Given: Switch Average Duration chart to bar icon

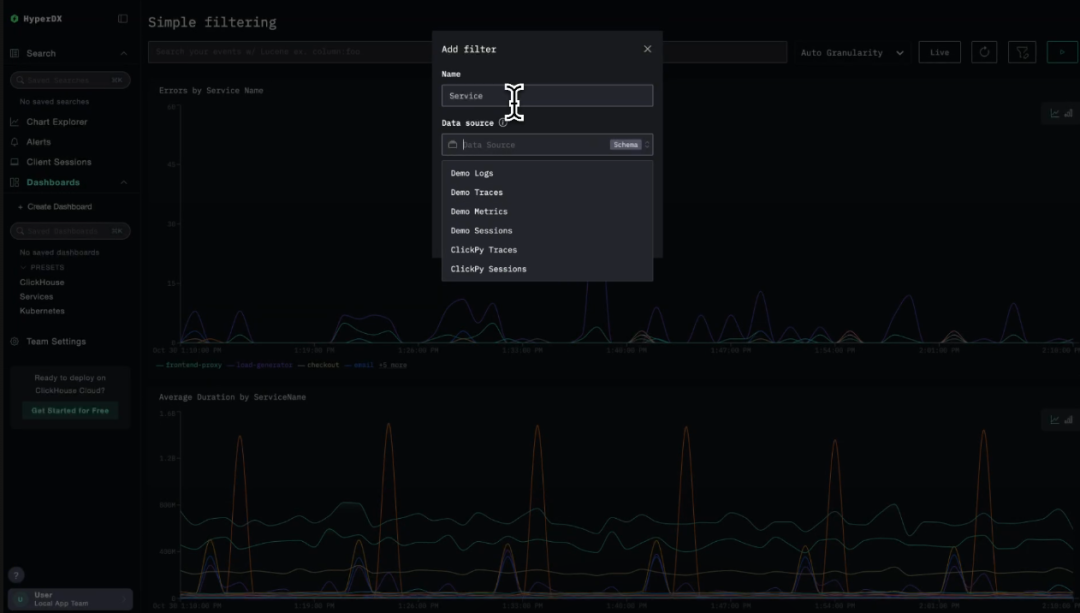Looking at the screenshot, I should coord(1068,420).
